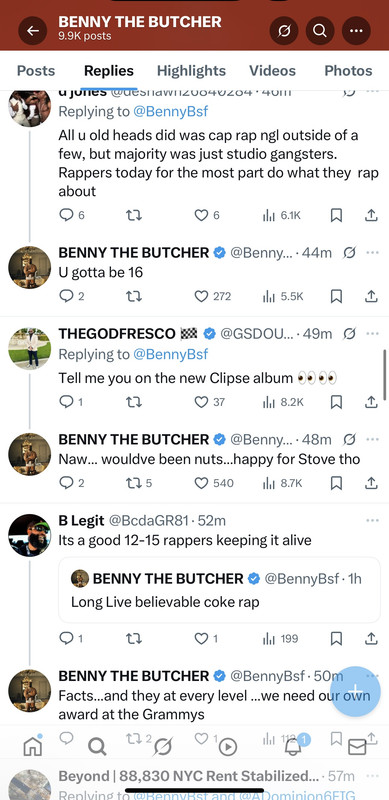389x800 pixels.
Task: Switch to the Highlights tab
Action: click(x=191, y=70)
